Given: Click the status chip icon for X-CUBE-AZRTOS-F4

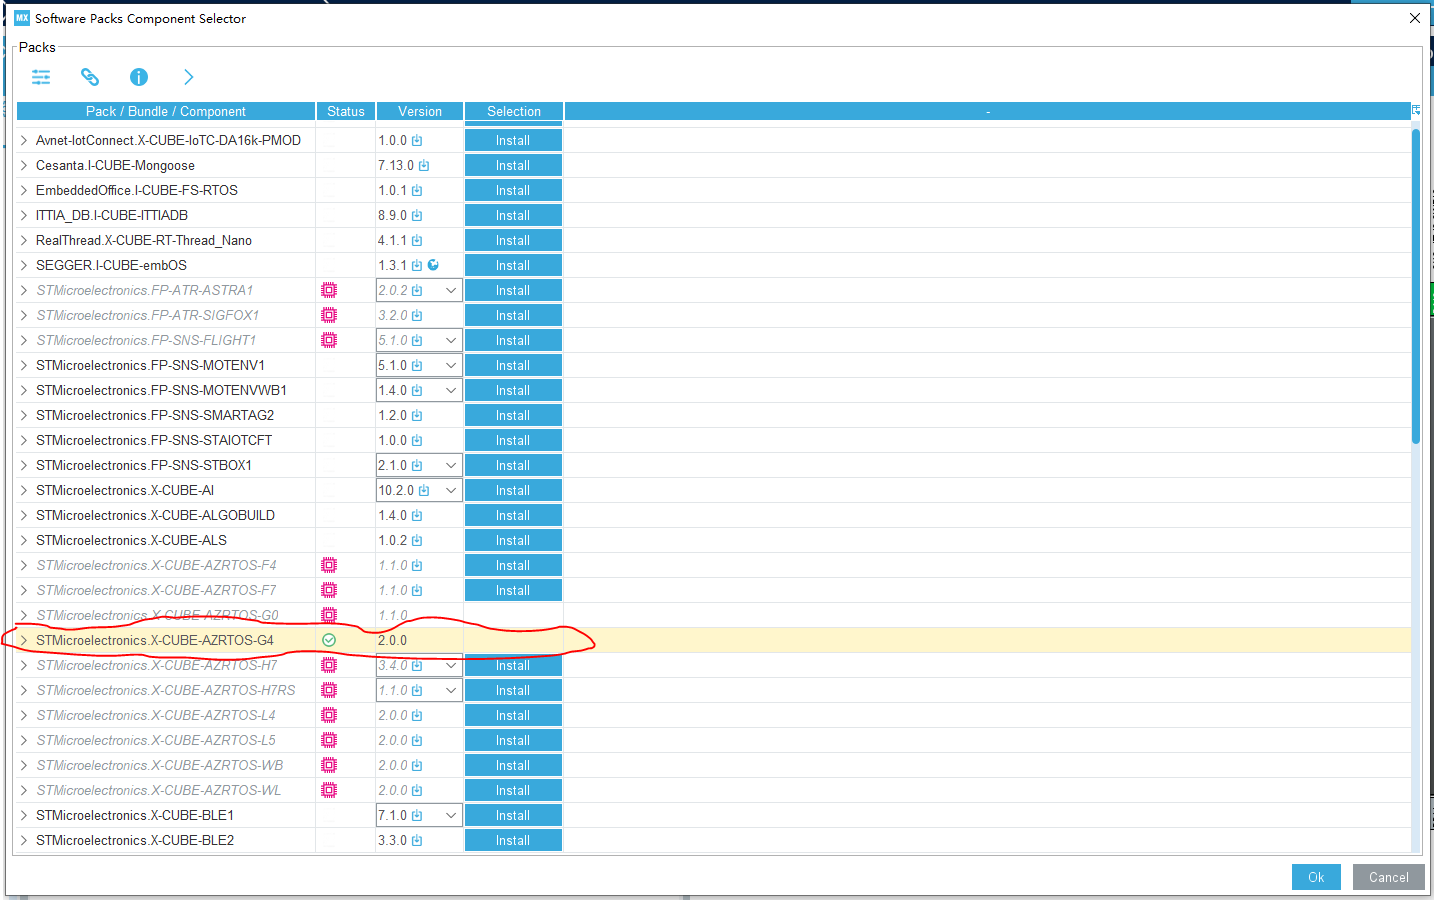Looking at the screenshot, I should pyautogui.click(x=329, y=565).
